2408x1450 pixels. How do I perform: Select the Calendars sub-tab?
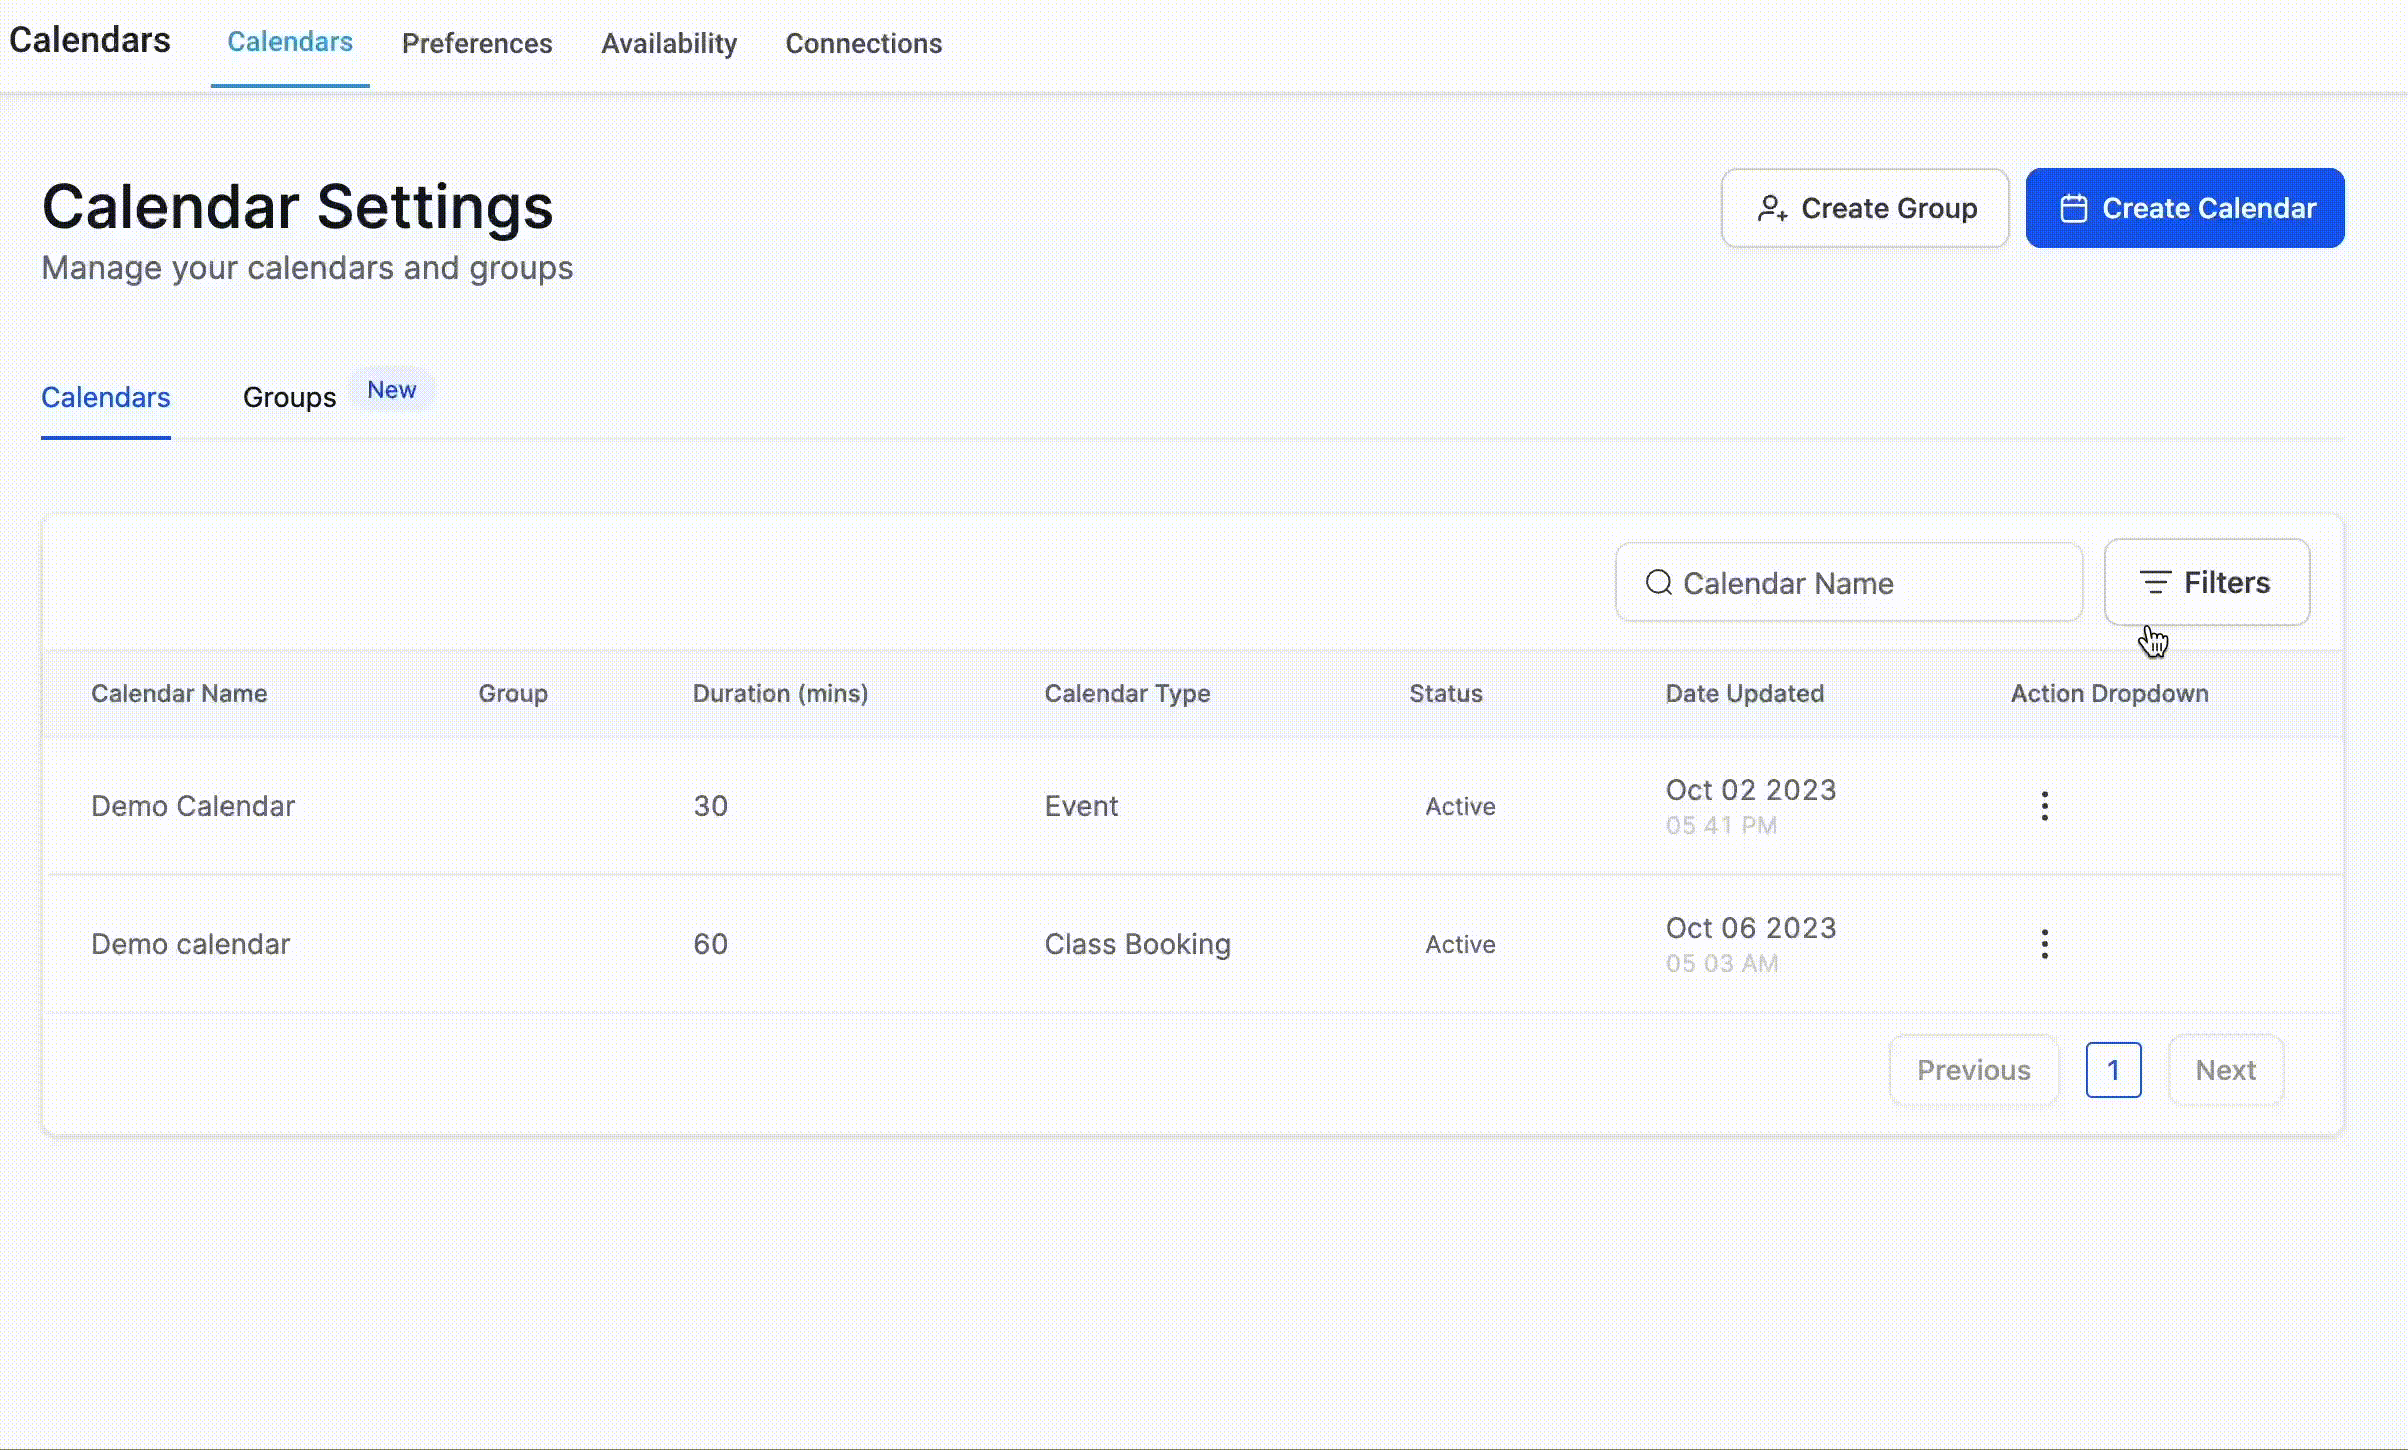pos(106,397)
